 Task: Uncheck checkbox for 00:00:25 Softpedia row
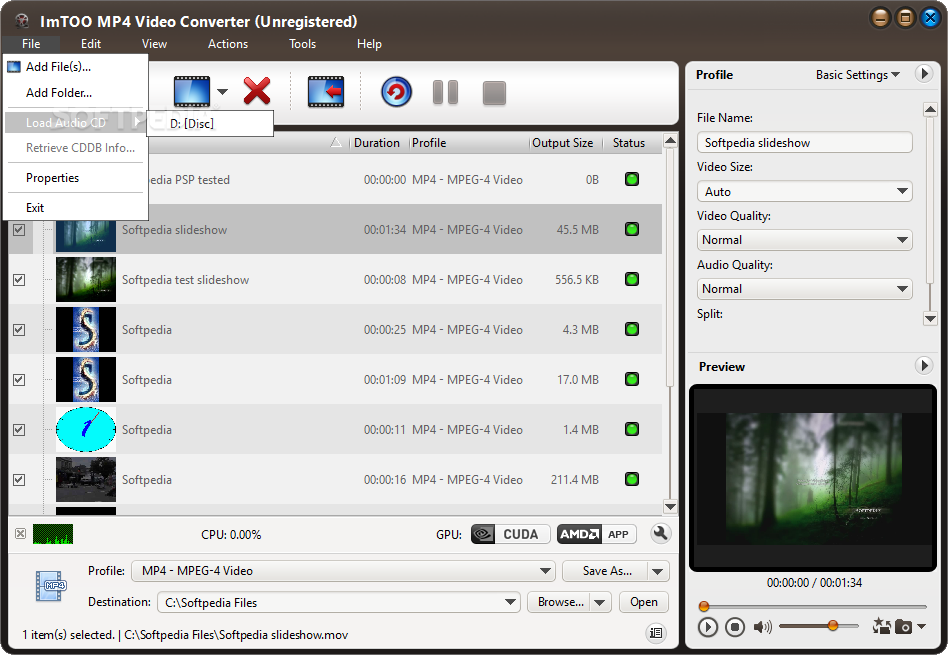(19, 330)
